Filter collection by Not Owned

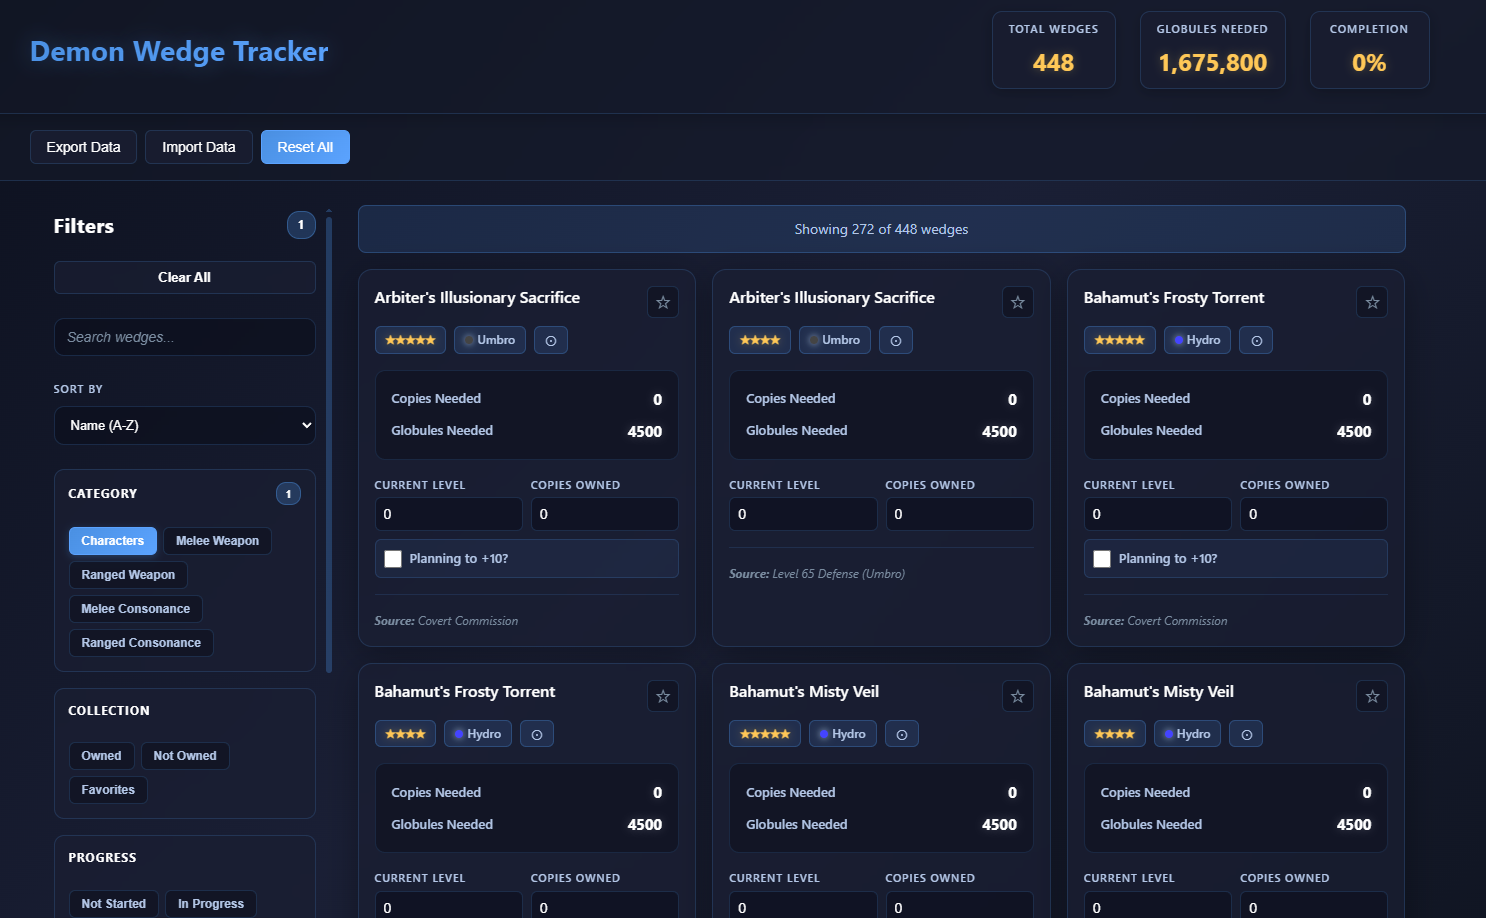point(185,756)
